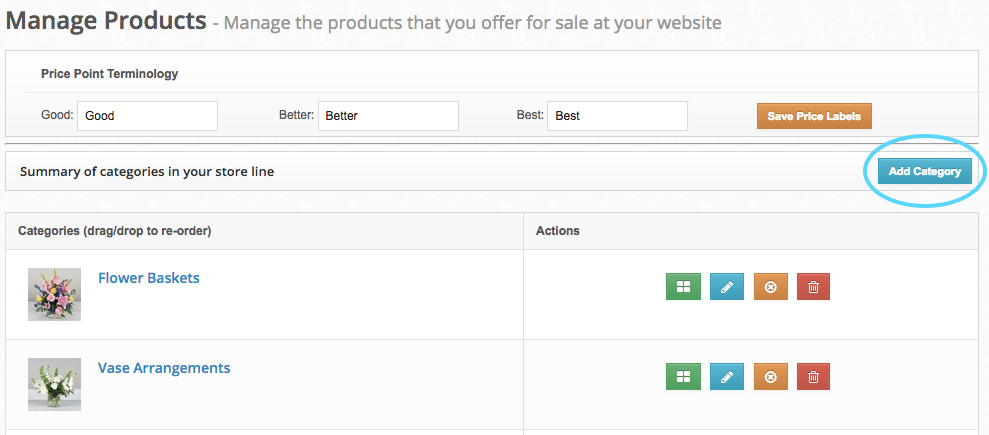The height and width of the screenshot is (435, 989).
Task: Click the Add Category button
Action: pos(924,171)
